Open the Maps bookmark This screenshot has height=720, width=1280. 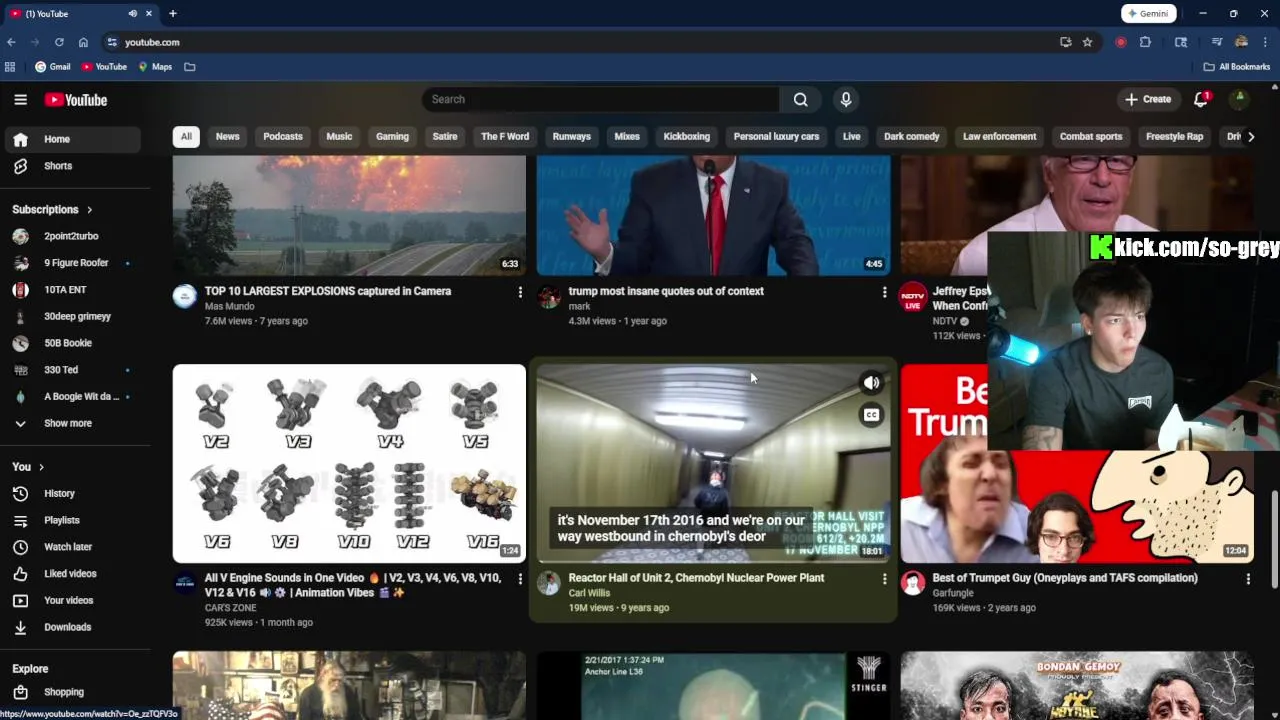(x=155, y=67)
